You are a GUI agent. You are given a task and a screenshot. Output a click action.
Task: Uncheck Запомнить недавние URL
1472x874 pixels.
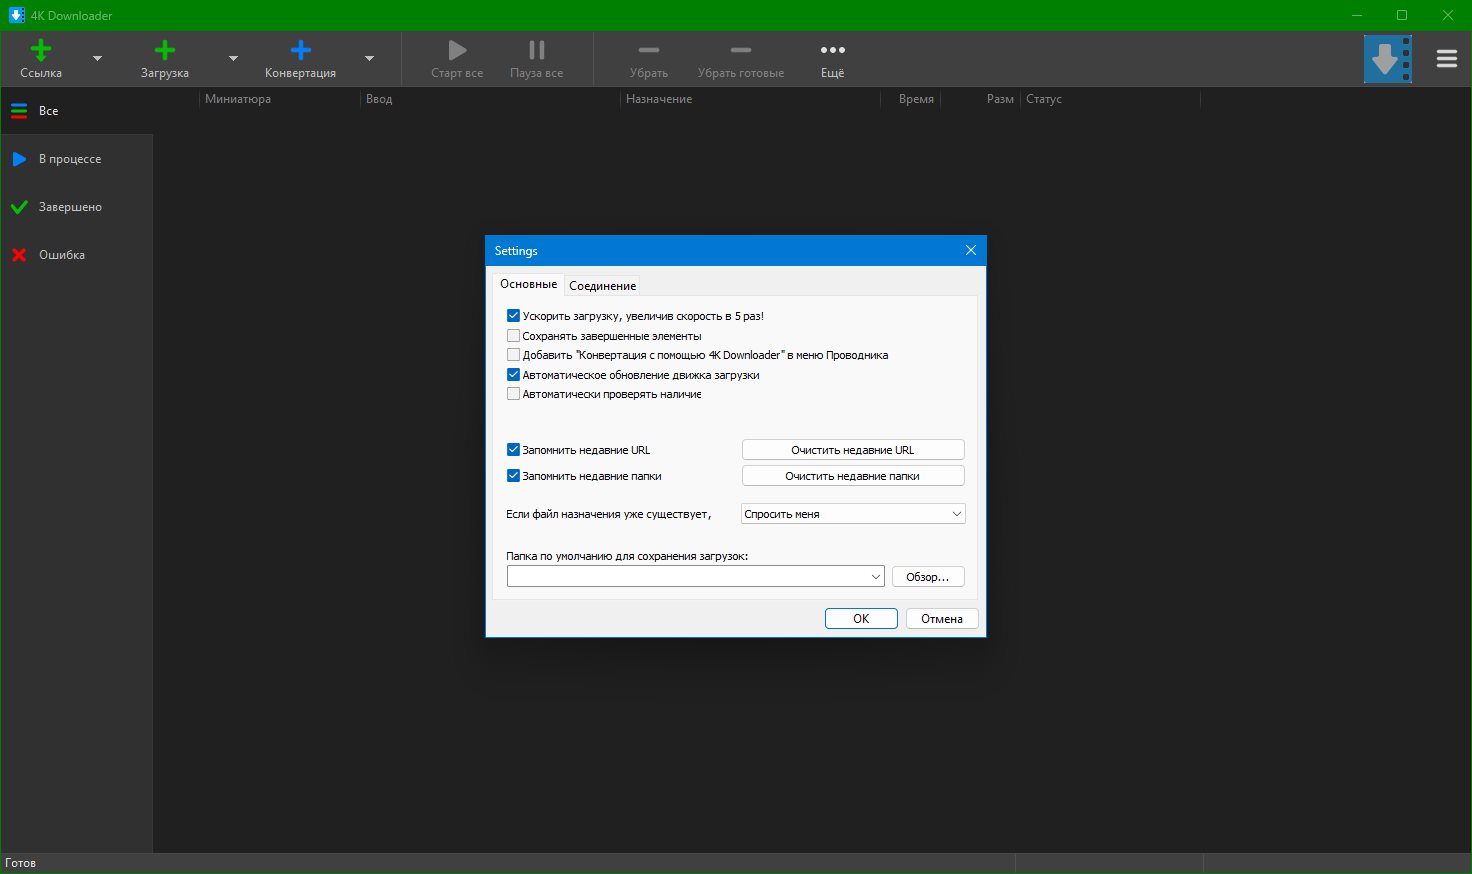(x=513, y=450)
